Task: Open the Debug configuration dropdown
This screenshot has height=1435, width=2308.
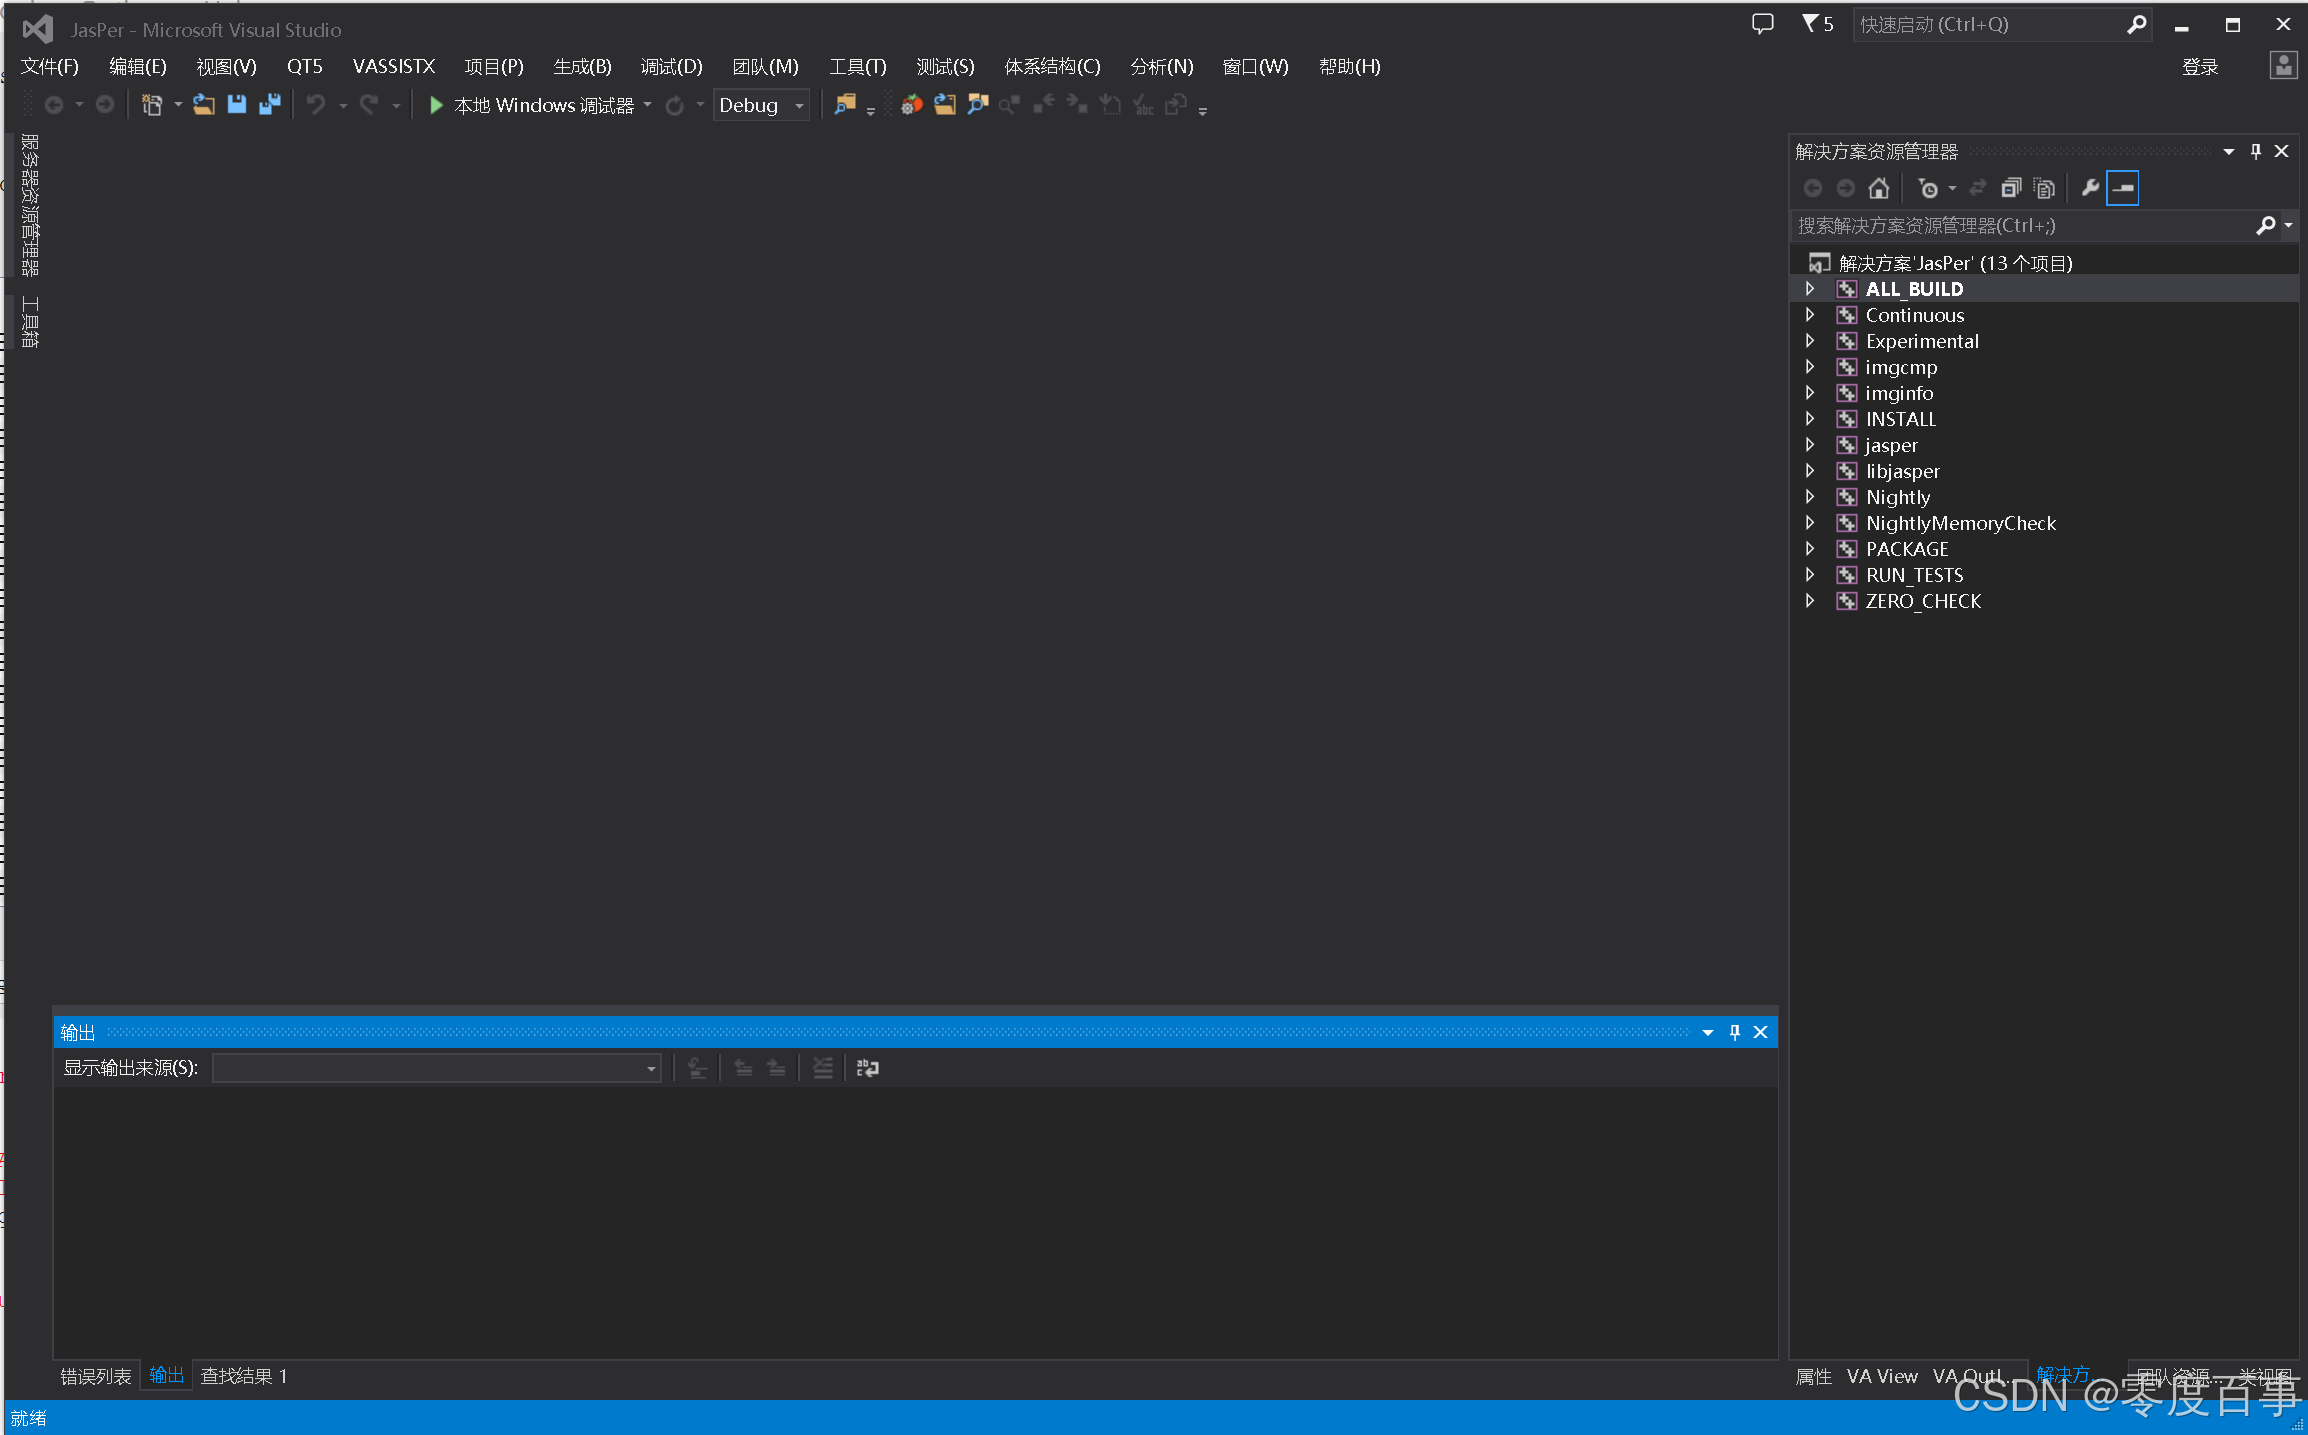Action: tap(798, 105)
